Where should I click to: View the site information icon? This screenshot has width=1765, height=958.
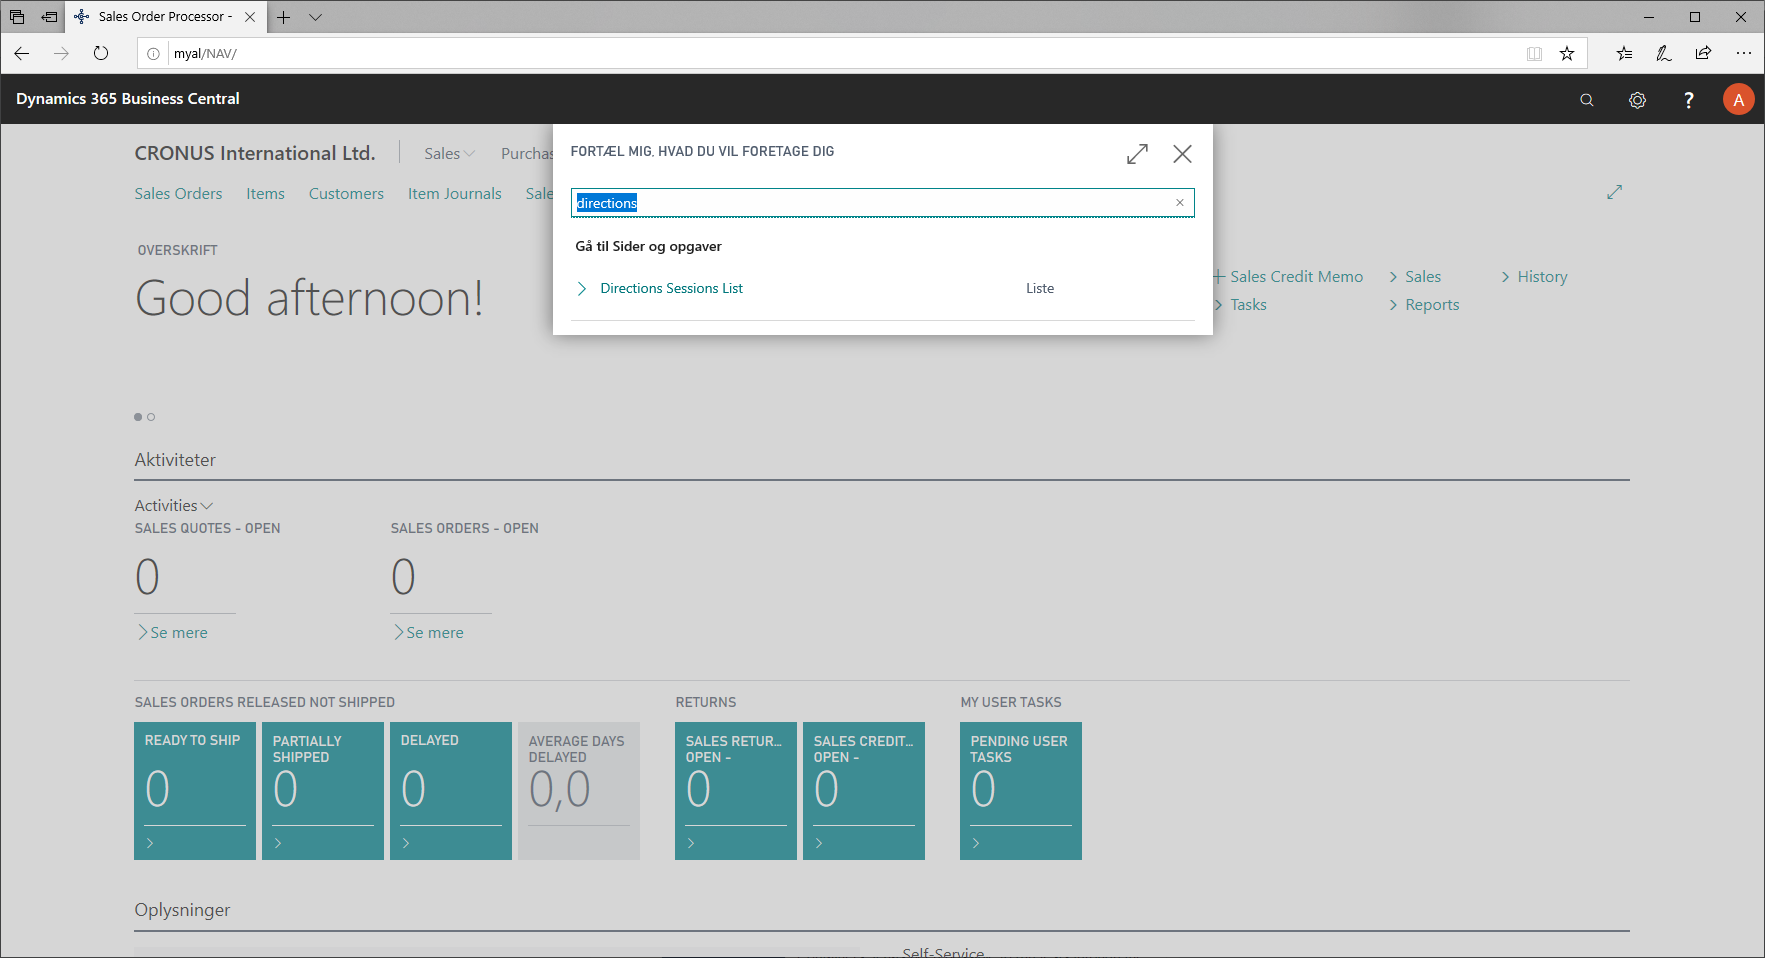point(153,54)
